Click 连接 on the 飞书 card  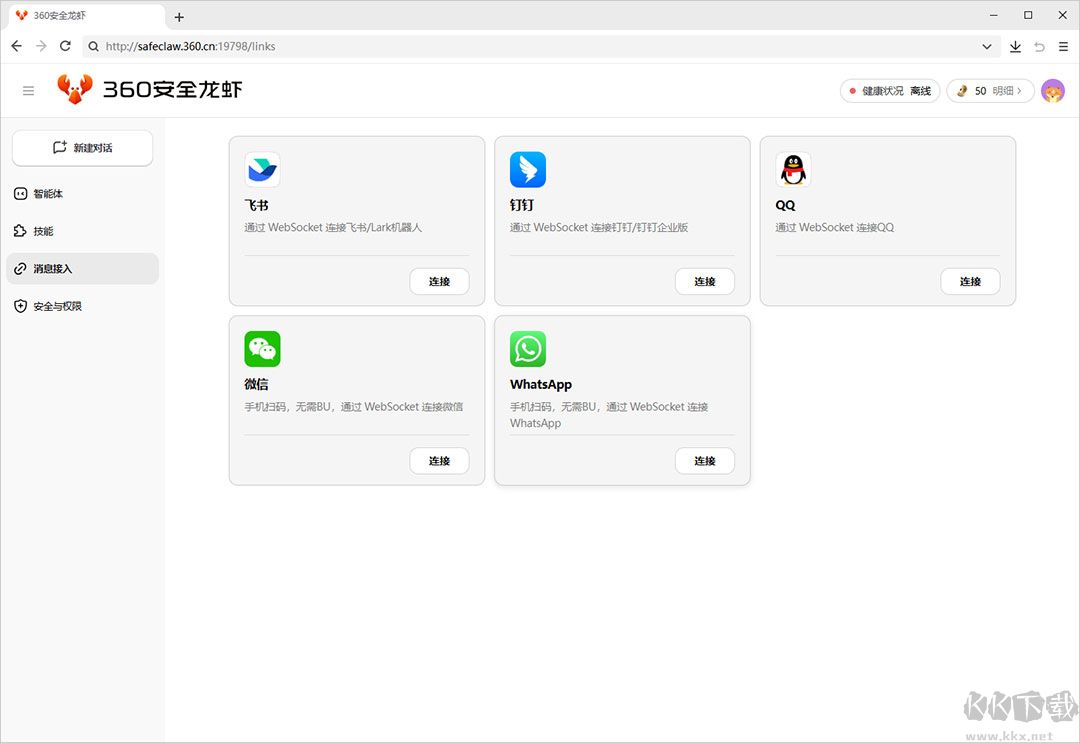pos(439,281)
